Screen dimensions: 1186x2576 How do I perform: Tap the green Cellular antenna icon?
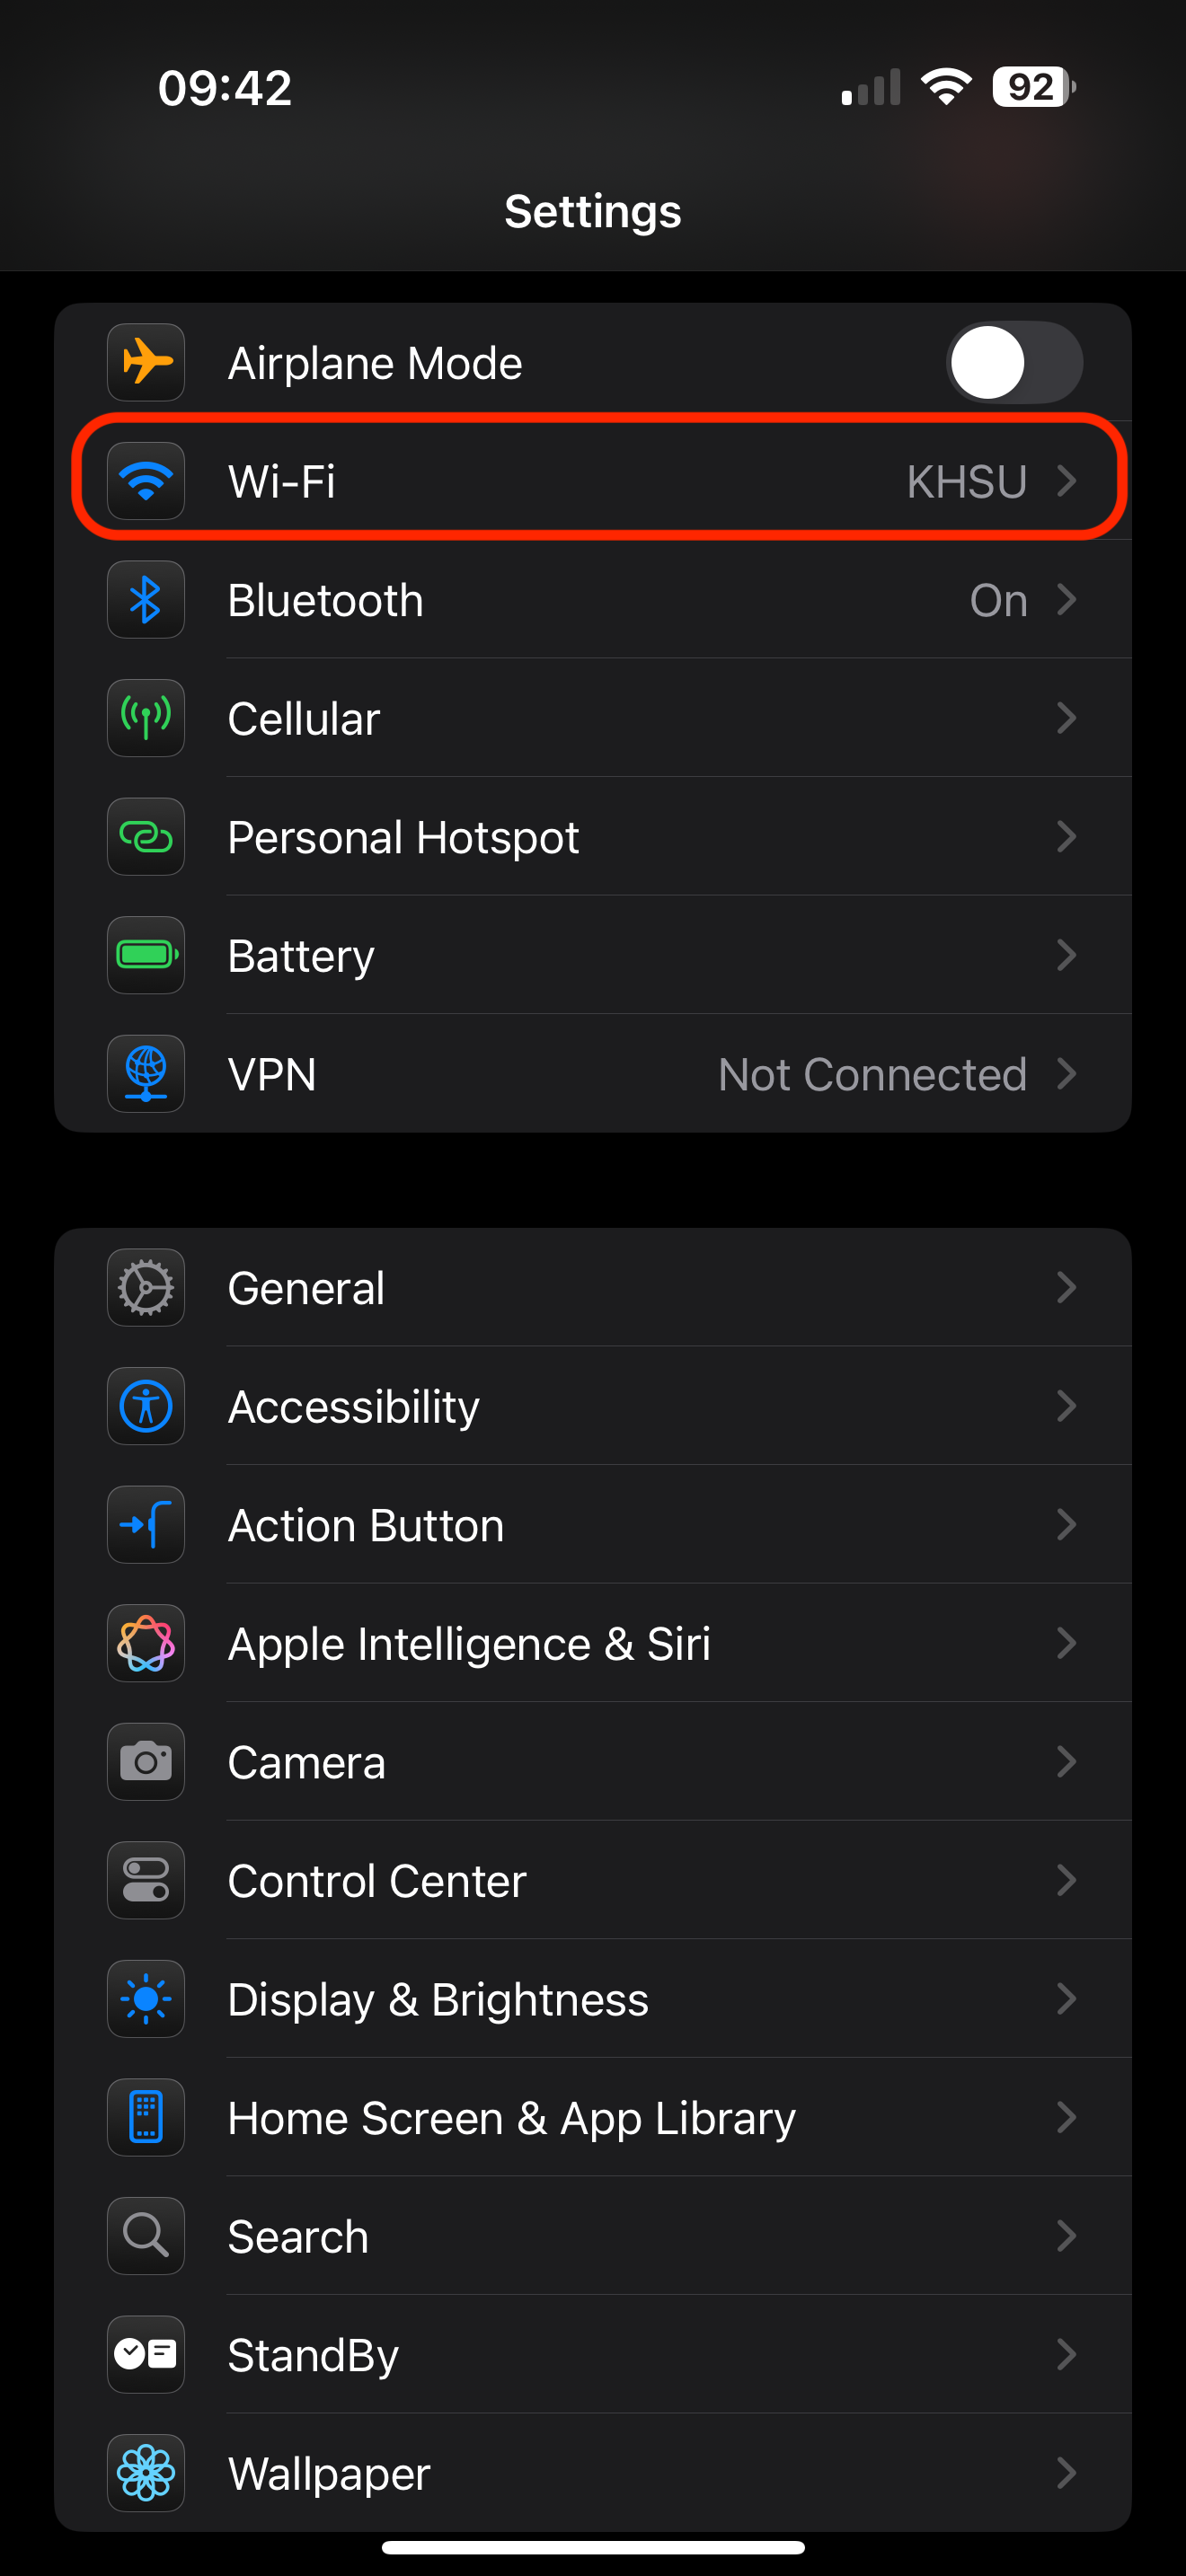point(146,718)
